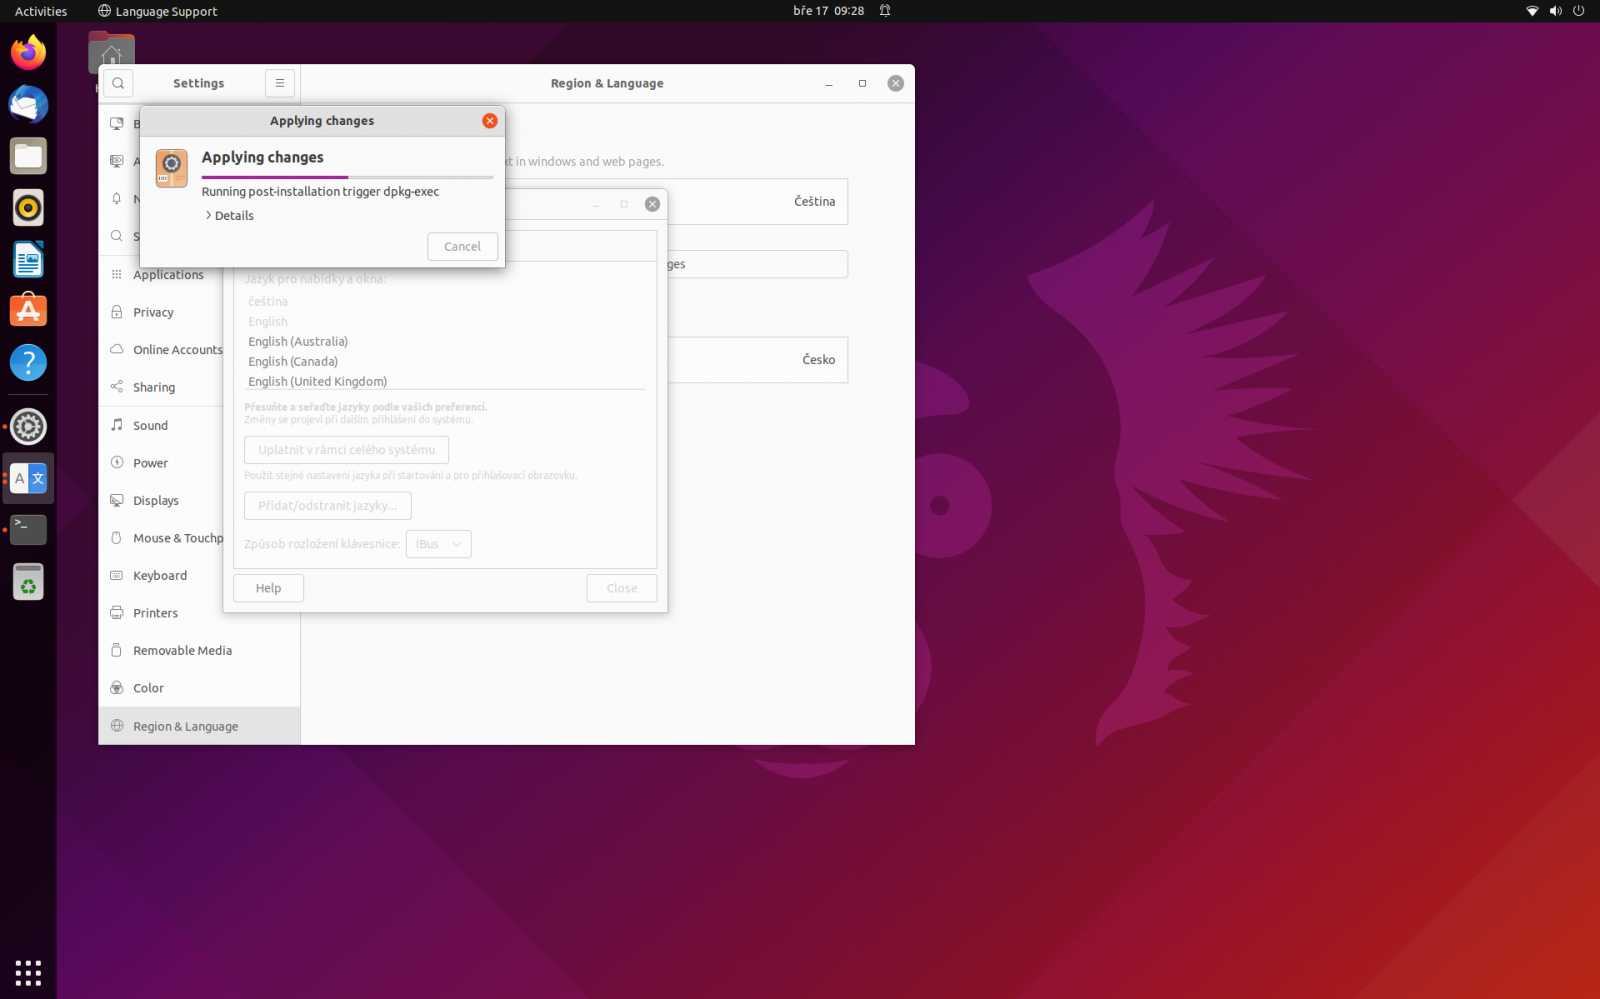Click the progress bar in Applying changes

[x=347, y=177]
